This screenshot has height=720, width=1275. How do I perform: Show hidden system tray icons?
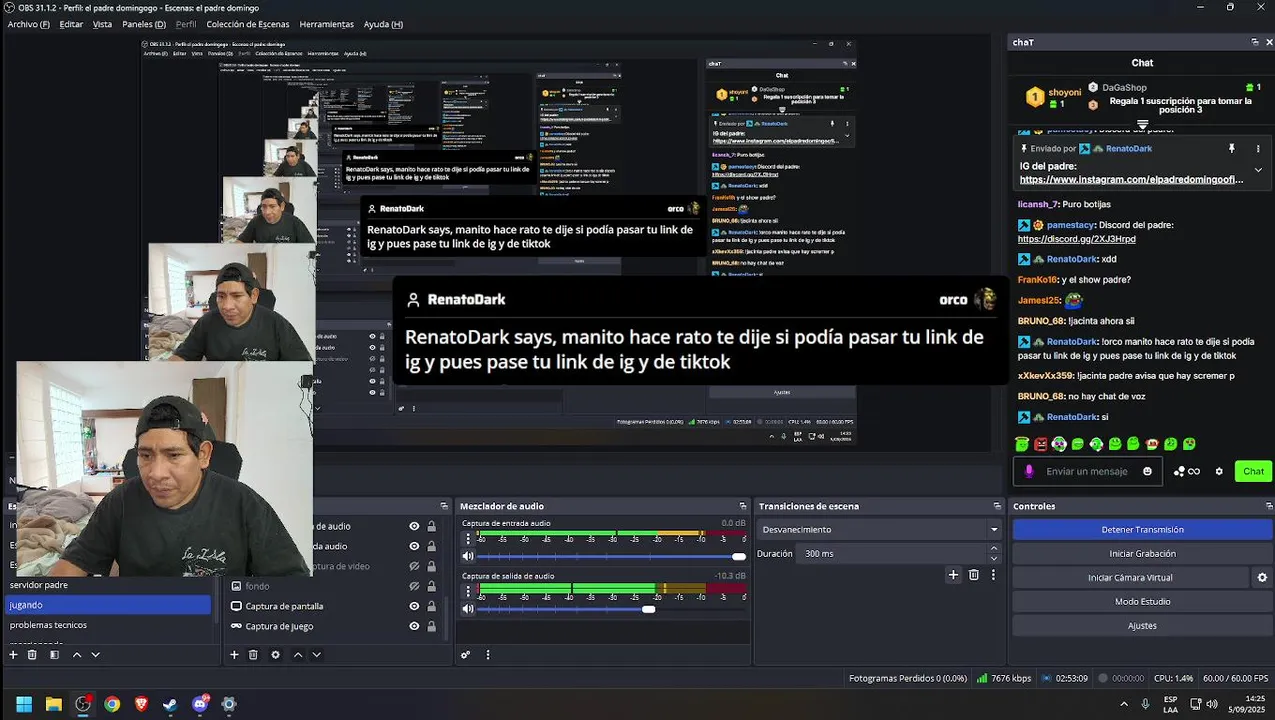1123,704
